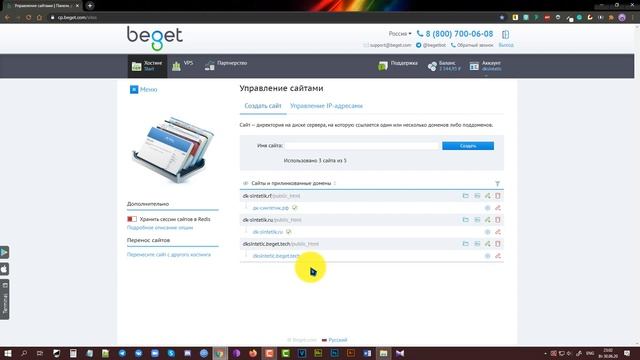Open the Windows Start menu
Screen dimensions: 640x360
[x=7, y=353]
